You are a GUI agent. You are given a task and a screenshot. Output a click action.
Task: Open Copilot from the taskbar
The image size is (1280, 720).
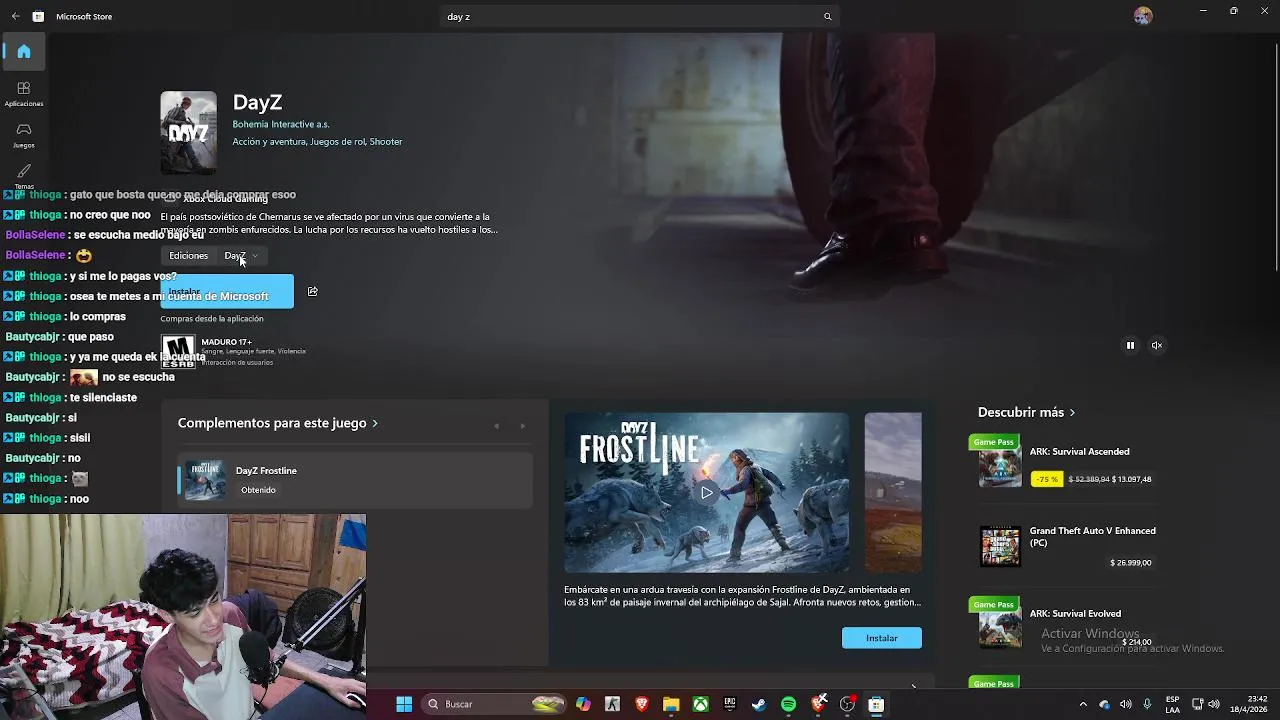(x=583, y=704)
